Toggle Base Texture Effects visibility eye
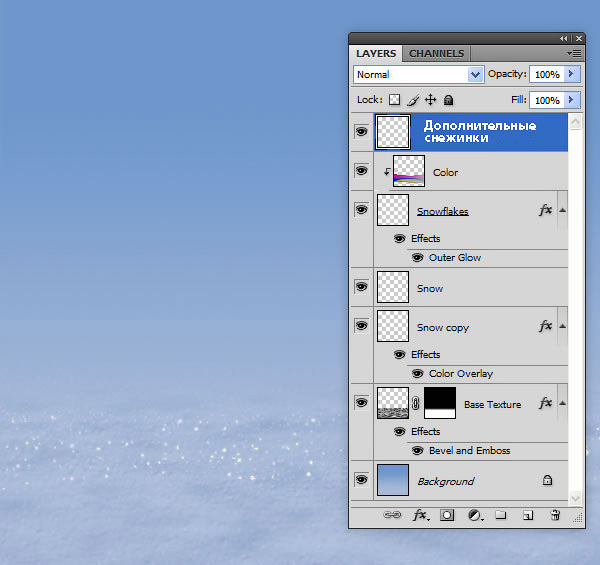This screenshot has height=565, width=600. tap(399, 431)
